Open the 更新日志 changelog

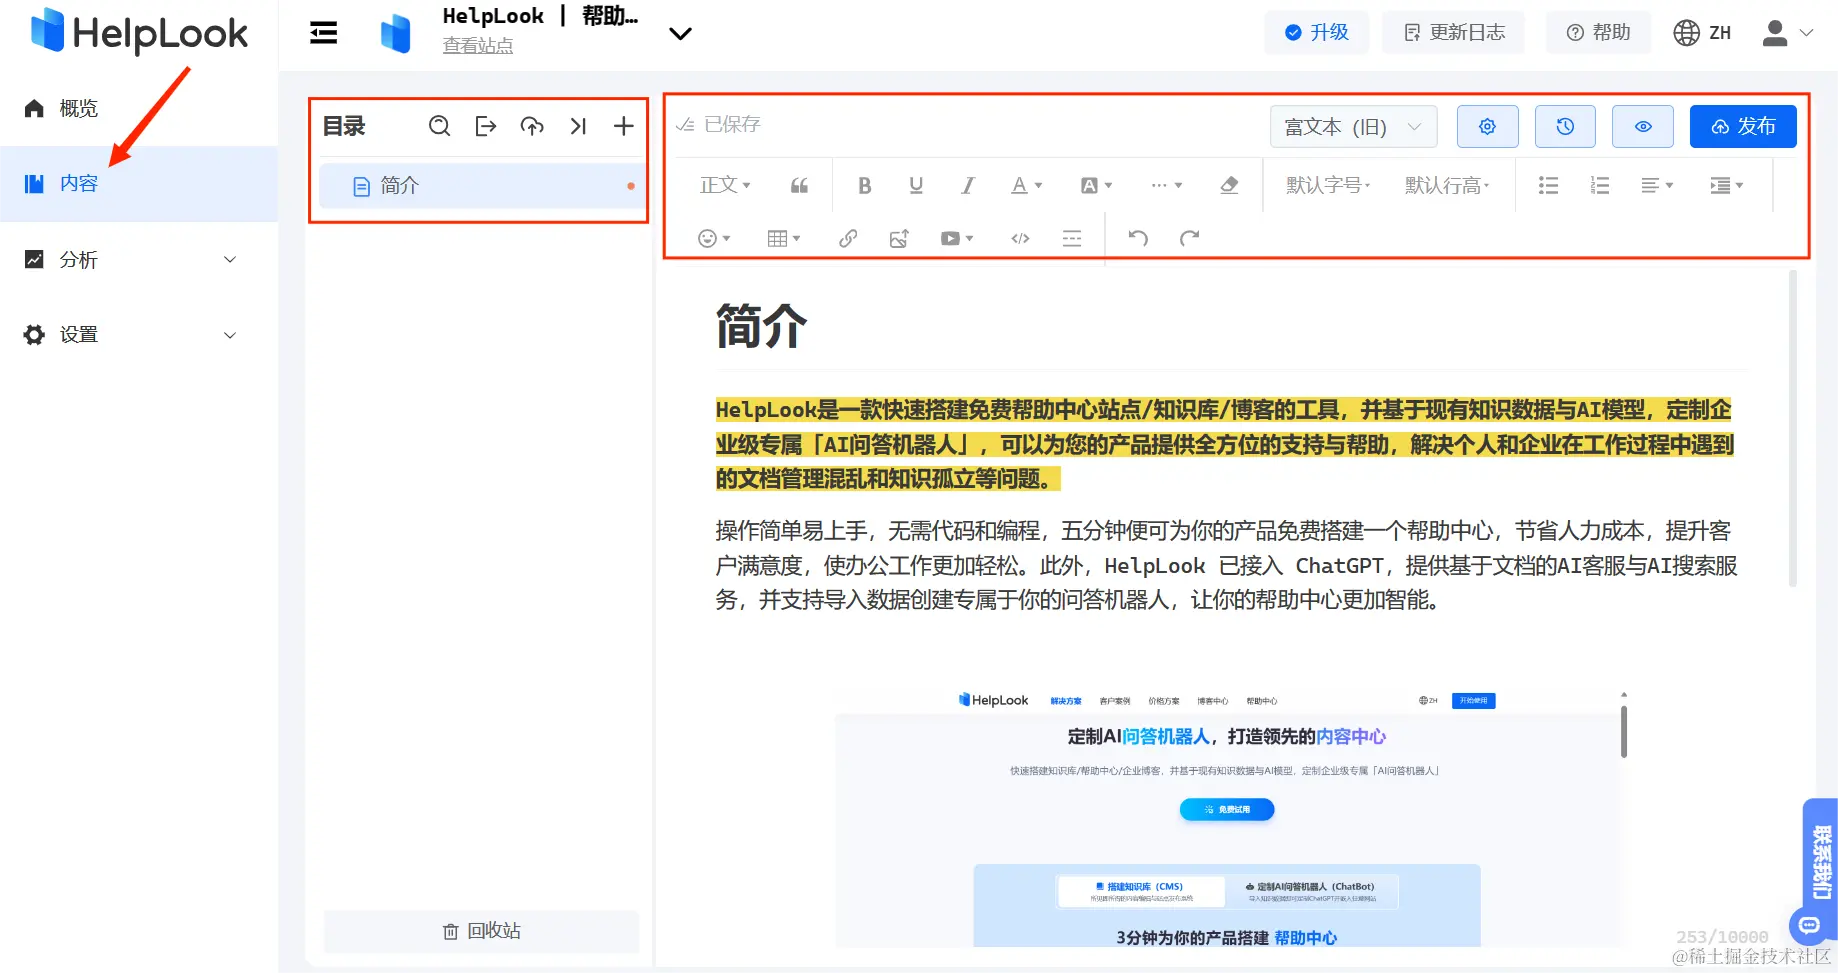pos(1454,33)
